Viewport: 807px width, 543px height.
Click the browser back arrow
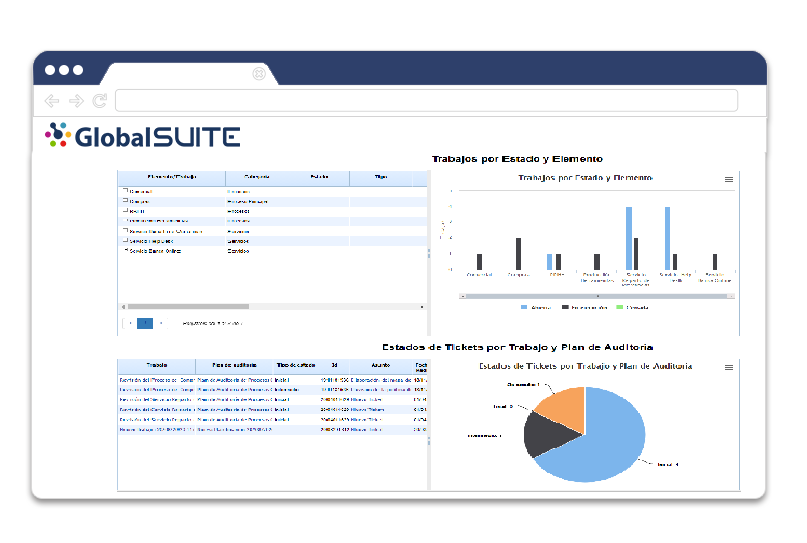(52, 101)
